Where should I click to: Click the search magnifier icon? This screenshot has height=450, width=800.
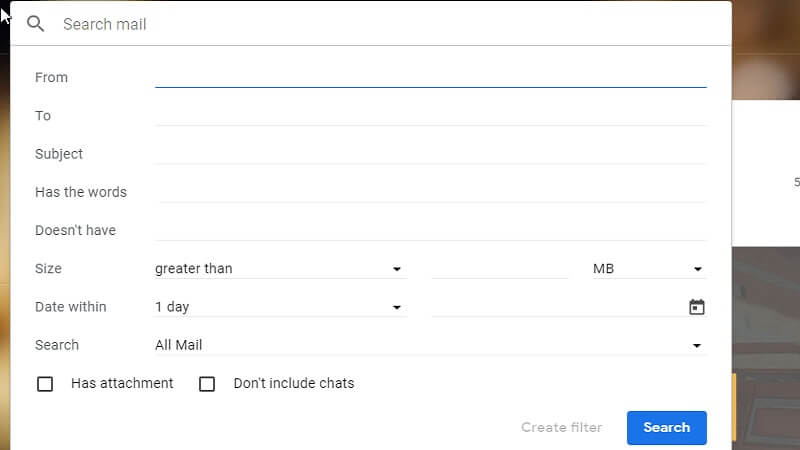[36, 23]
